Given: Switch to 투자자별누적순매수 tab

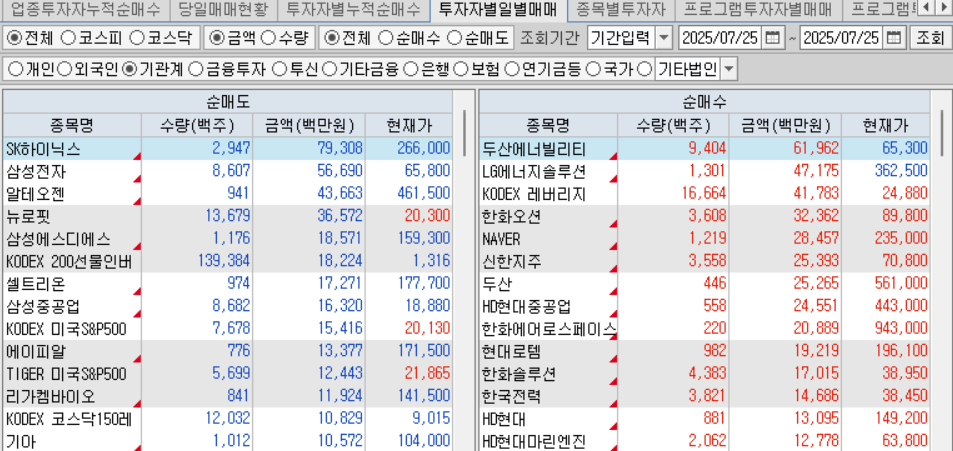Looking at the screenshot, I should tap(353, 9).
